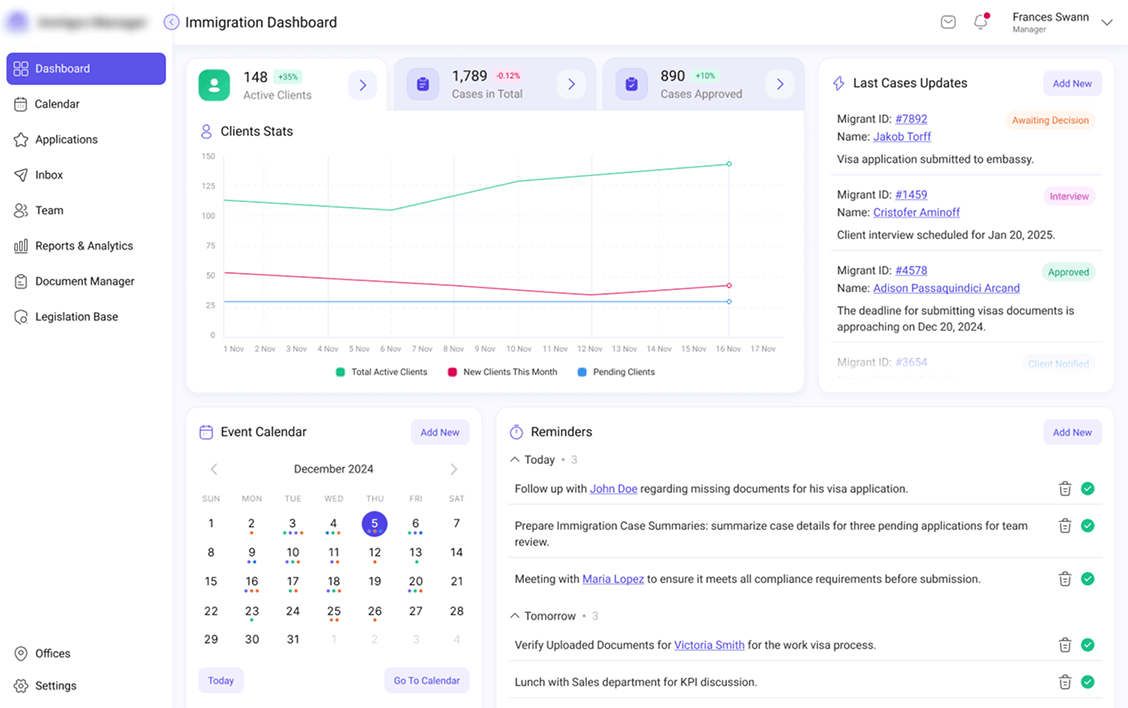
Task: Show next month in Event Calendar
Action: click(454, 469)
